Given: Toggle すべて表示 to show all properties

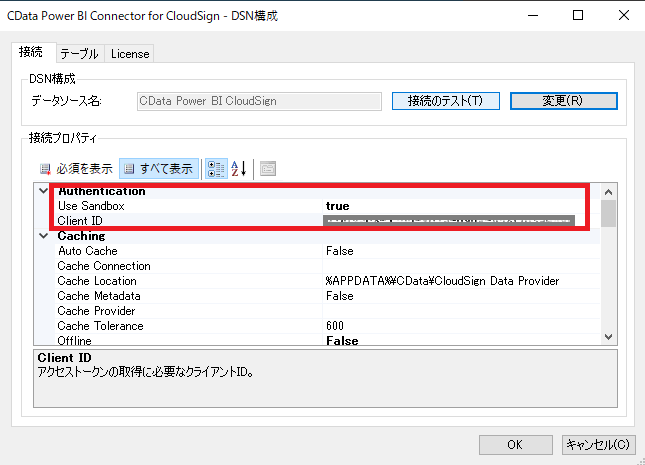Looking at the screenshot, I should pyautogui.click(x=159, y=169).
